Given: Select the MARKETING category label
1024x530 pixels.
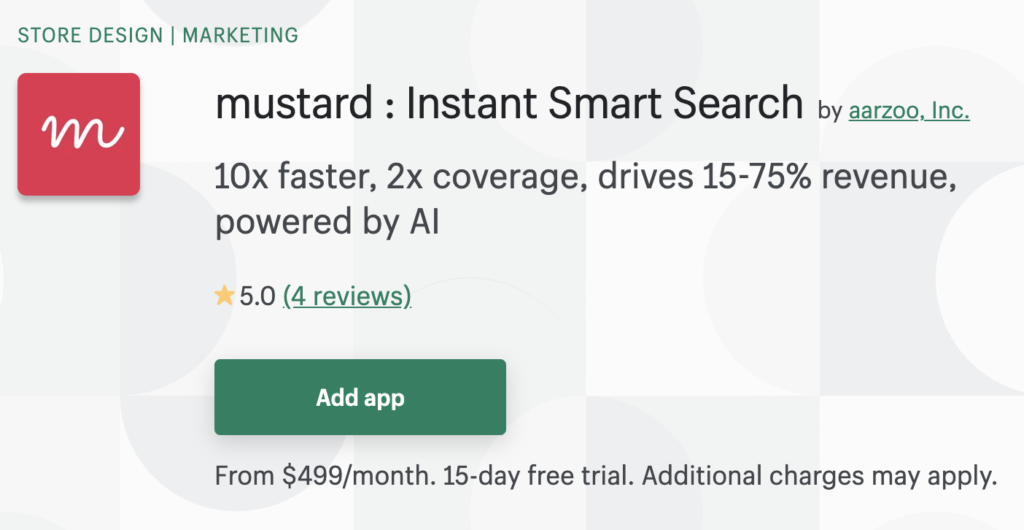Looking at the screenshot, I should 239,35.
